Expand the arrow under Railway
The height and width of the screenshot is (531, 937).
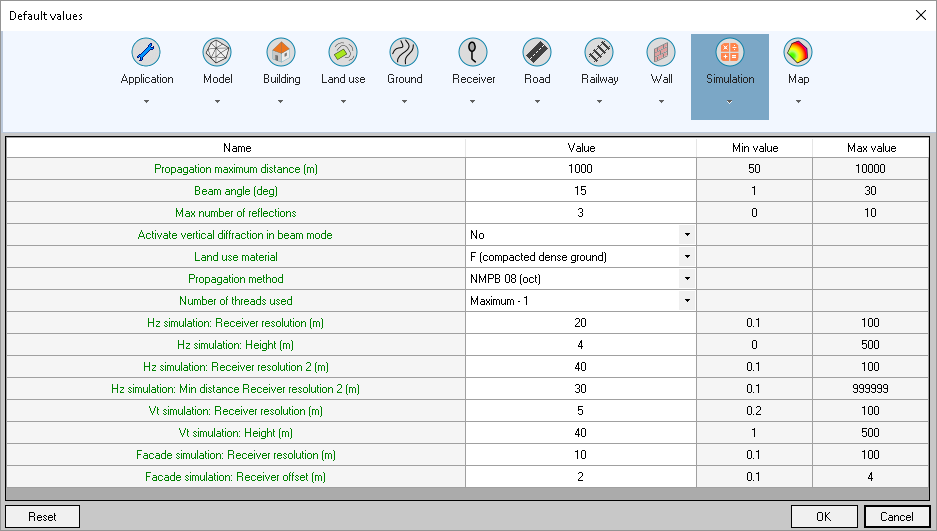pos(599,102)
